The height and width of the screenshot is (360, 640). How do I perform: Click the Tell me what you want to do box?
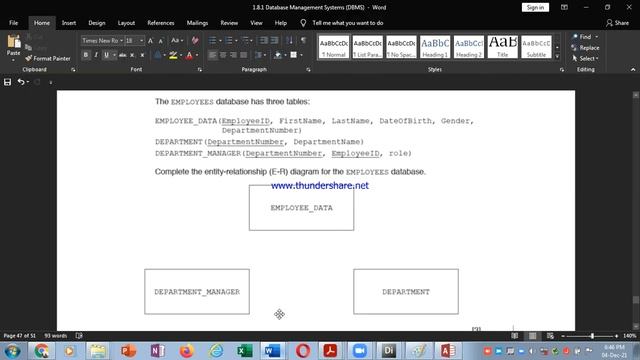click(x=348, y=23)
